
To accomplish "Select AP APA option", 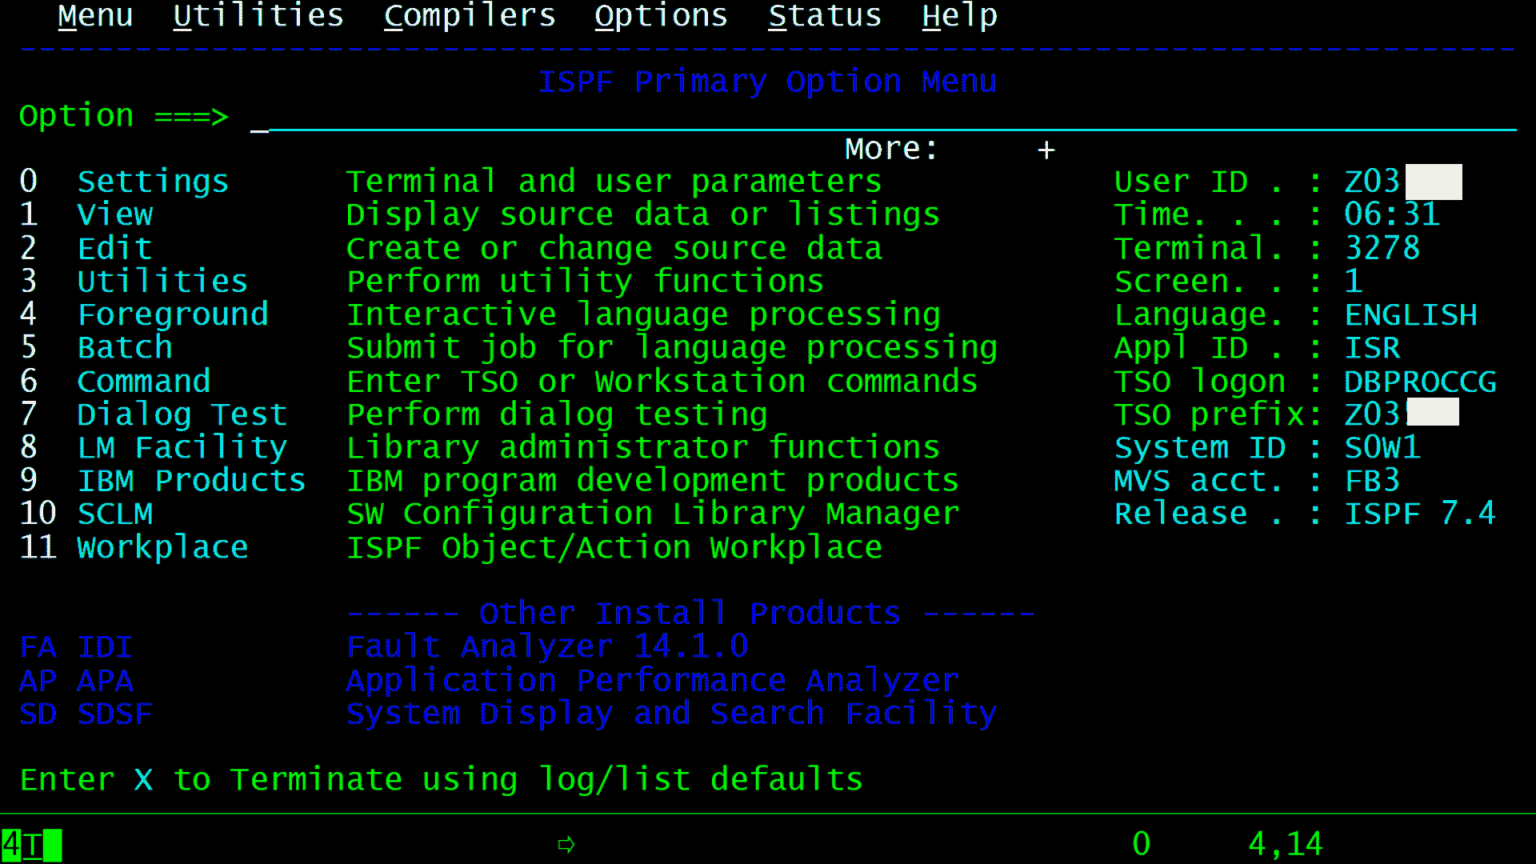I will [x=76, y=680].
